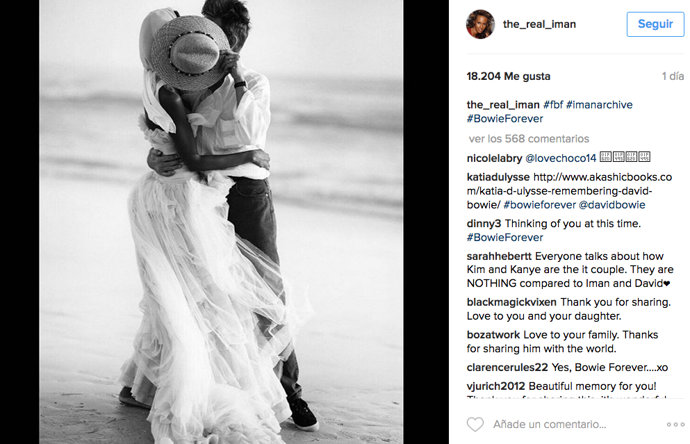
Task: Click the heart like icon
Action: [475, 424]
